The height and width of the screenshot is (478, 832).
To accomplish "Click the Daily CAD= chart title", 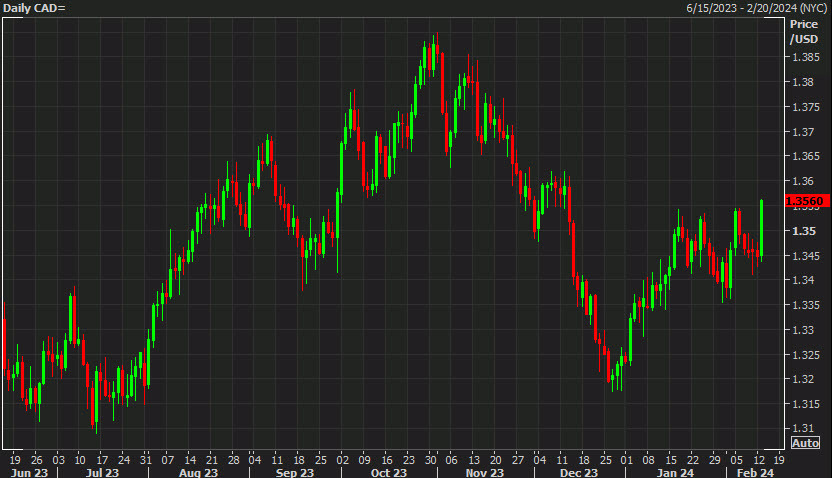I will [x=34, y=8].
